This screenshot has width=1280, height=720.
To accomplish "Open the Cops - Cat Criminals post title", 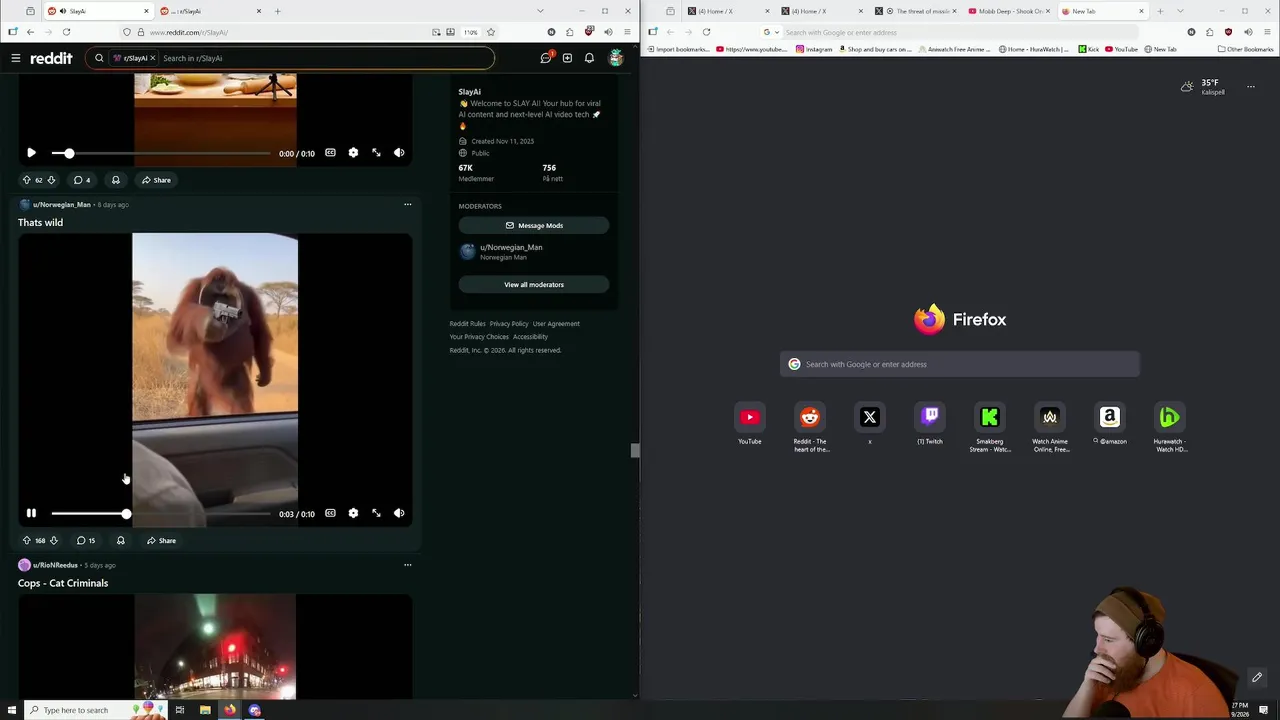I will pyautogui.click(x=63, y=583).
